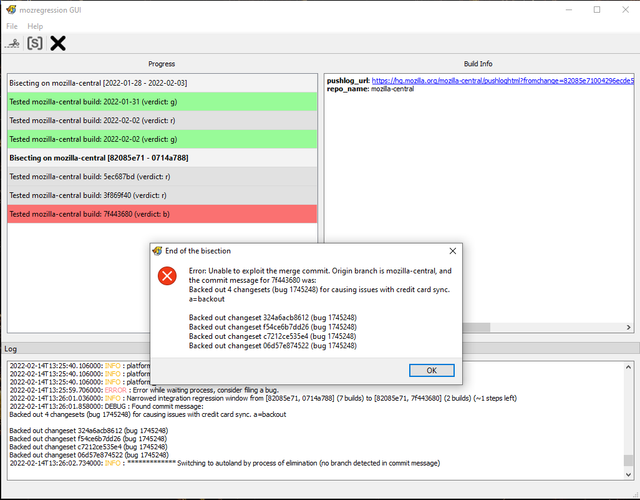Click the Build Info right scroll arrow
The image size is (640, 500).
(x=629, y=327)
